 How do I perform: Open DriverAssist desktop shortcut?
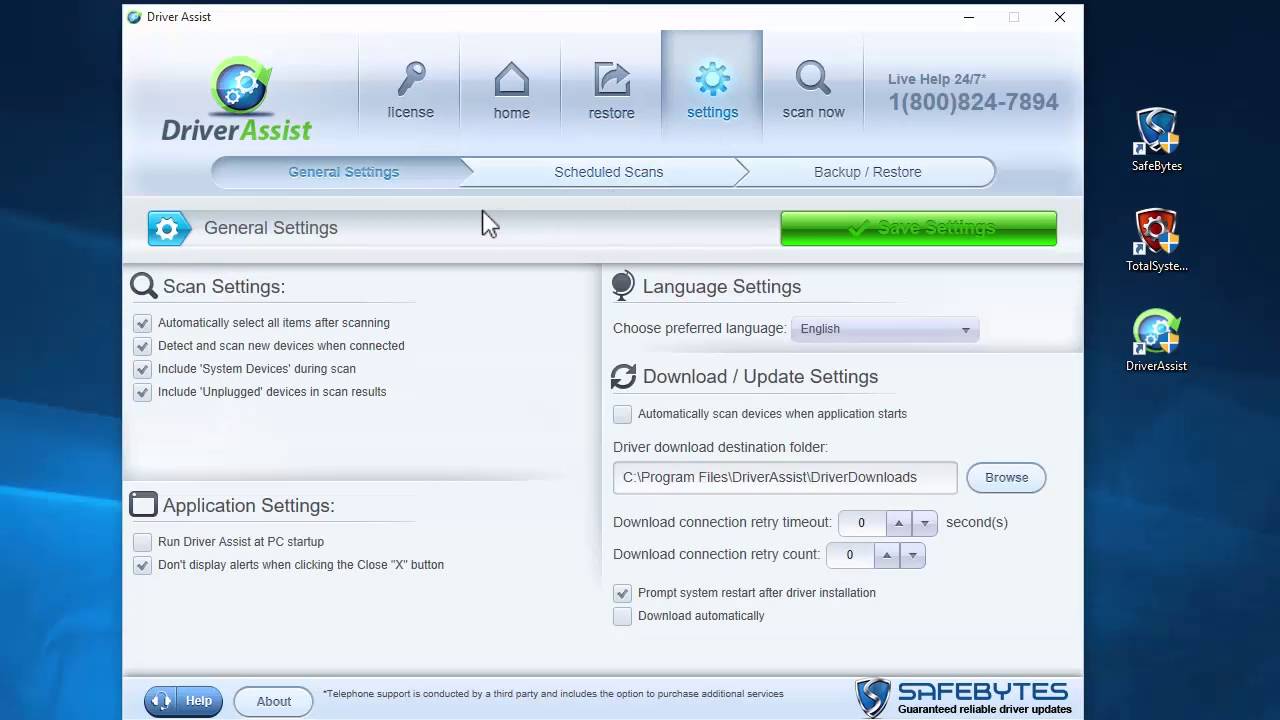coord(1157,341)
